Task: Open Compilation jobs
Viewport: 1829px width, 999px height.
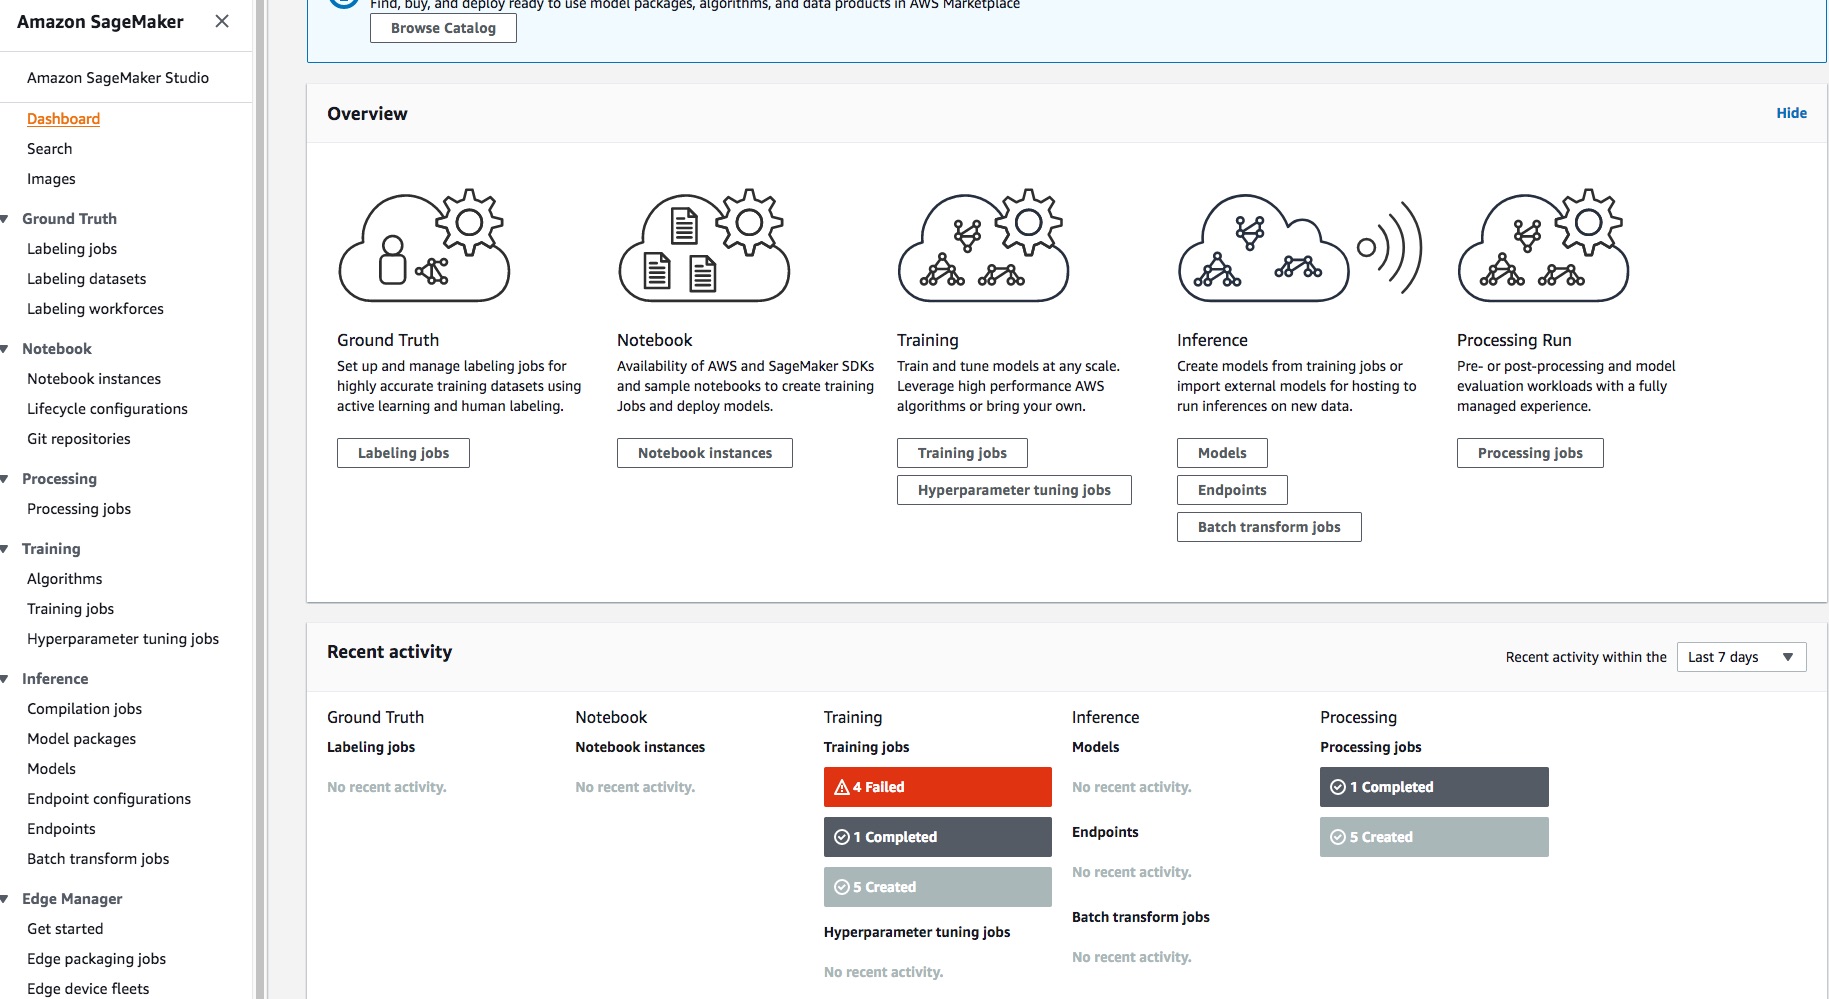Action: click(84, 709)
